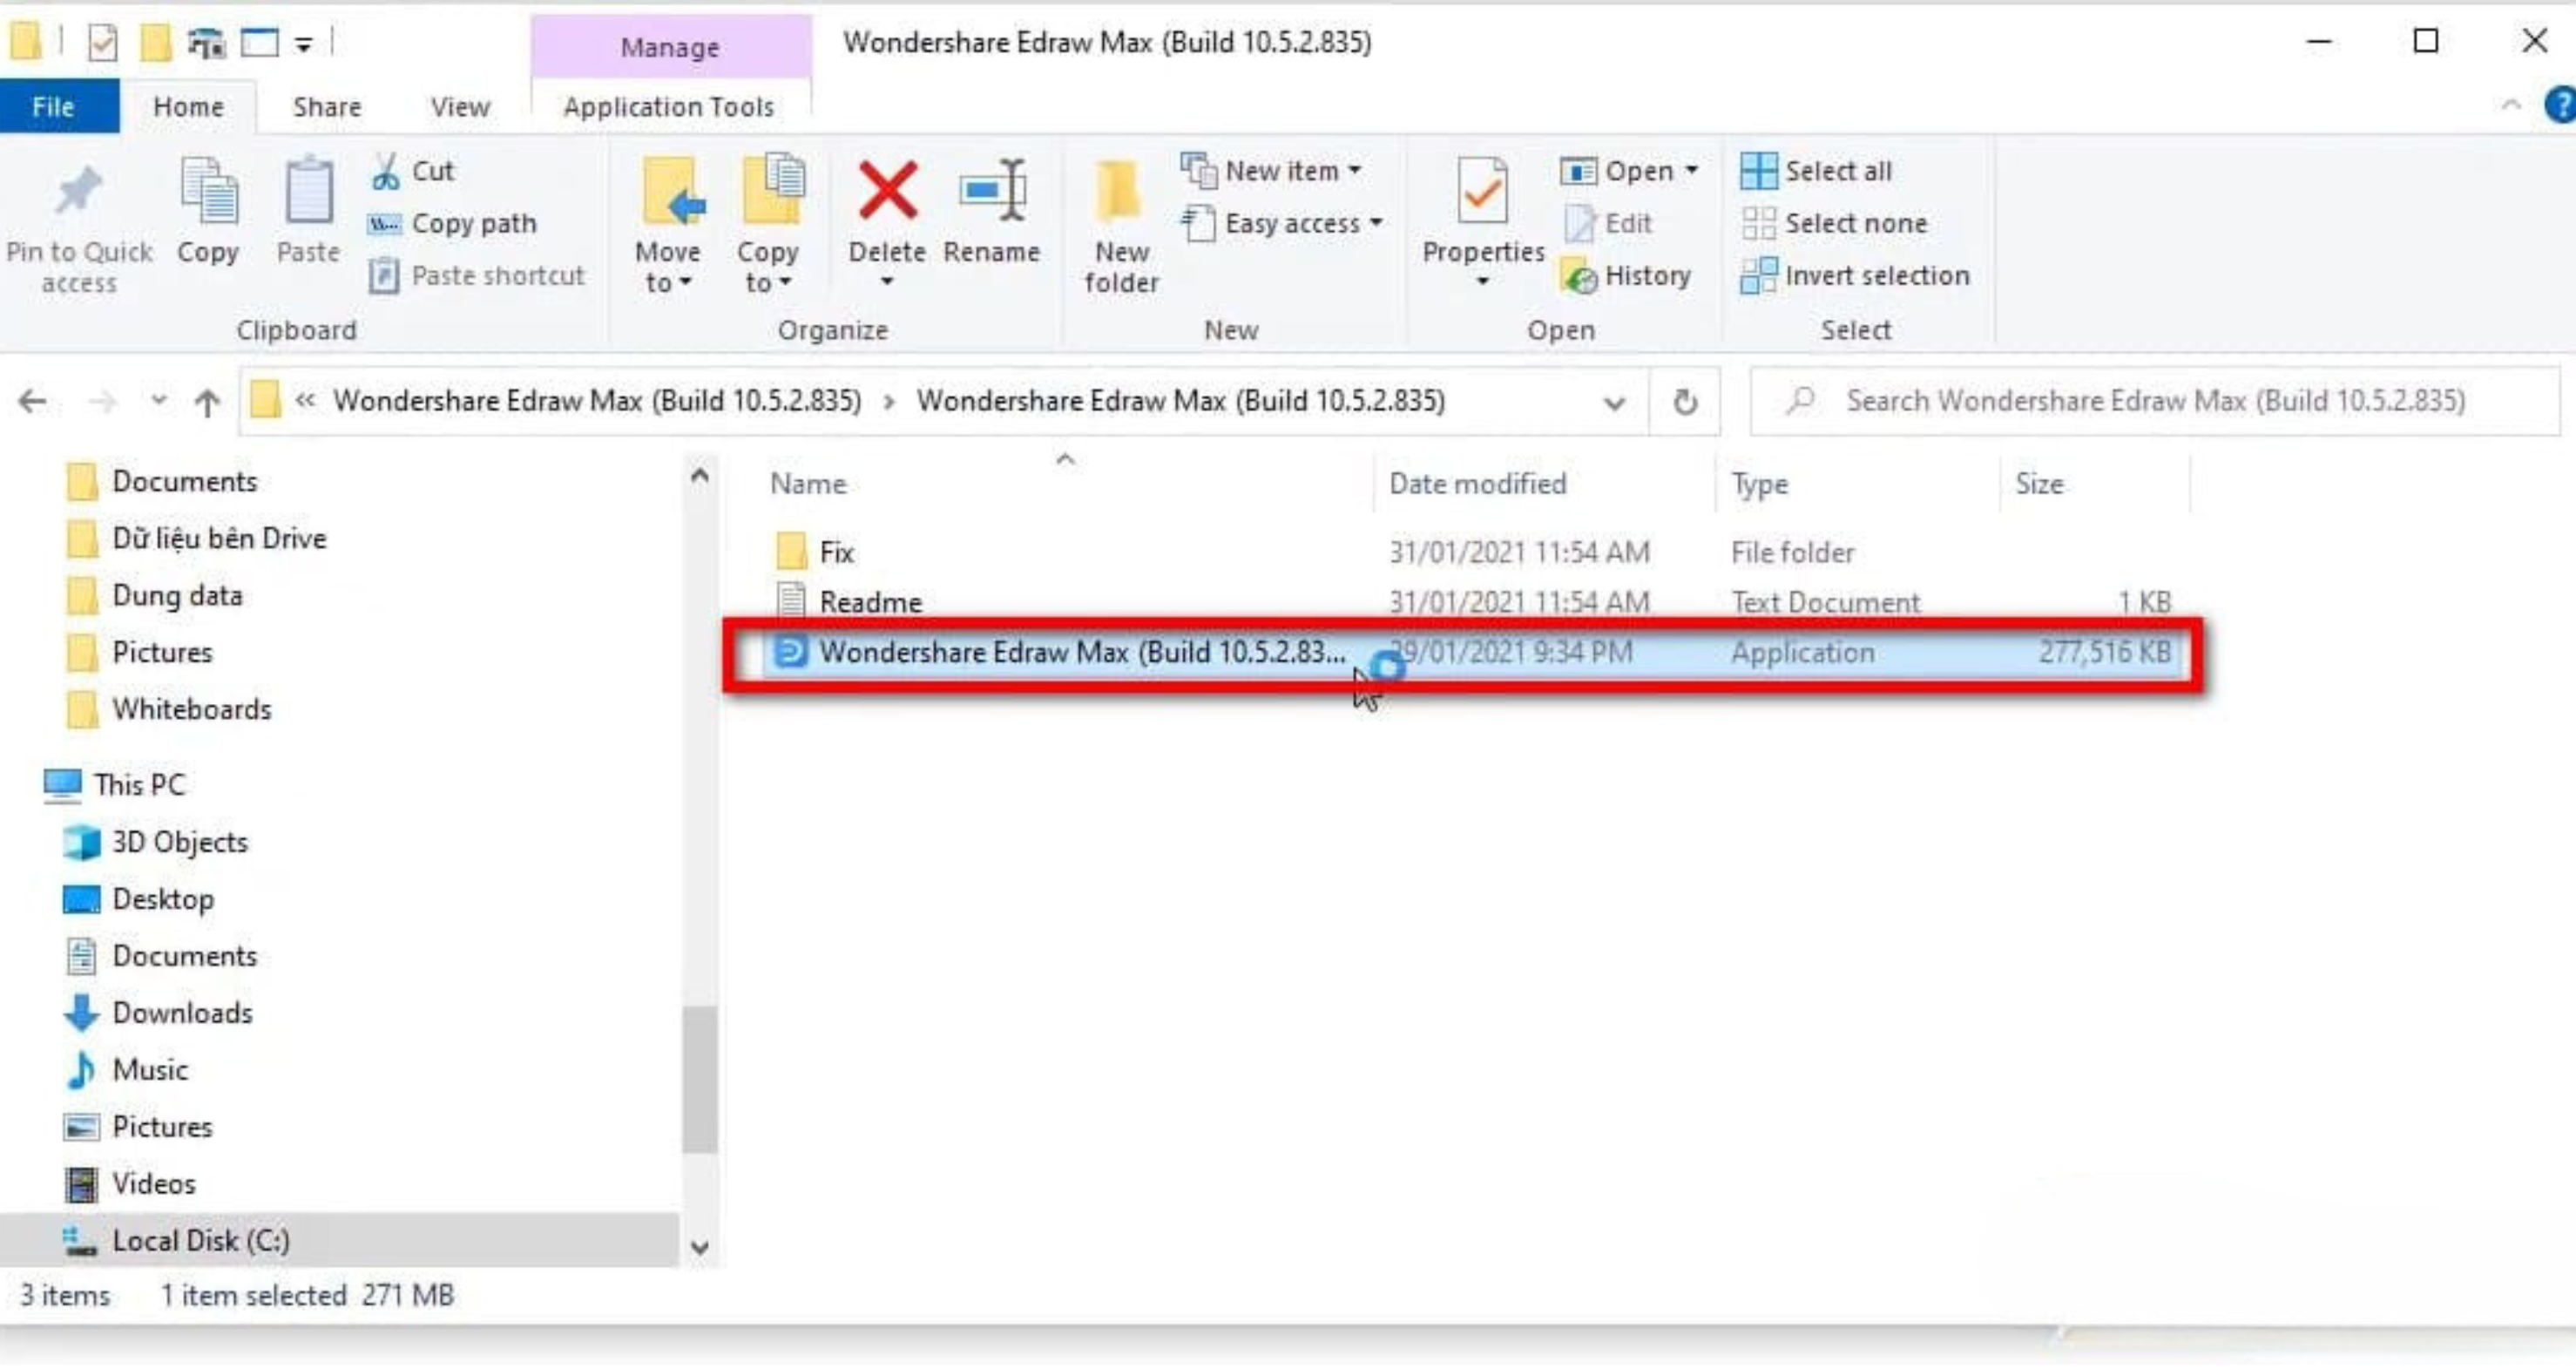This screenshot has width=2576, height=1369.
Task: Click Invert selection in the ribbon
Action: [x=1855, y=275]
